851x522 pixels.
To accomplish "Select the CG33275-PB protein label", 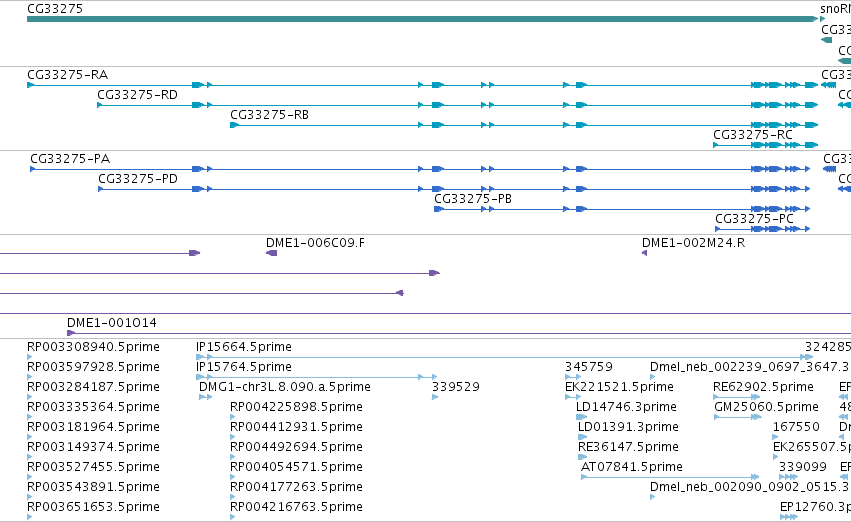I will point(473,199).
